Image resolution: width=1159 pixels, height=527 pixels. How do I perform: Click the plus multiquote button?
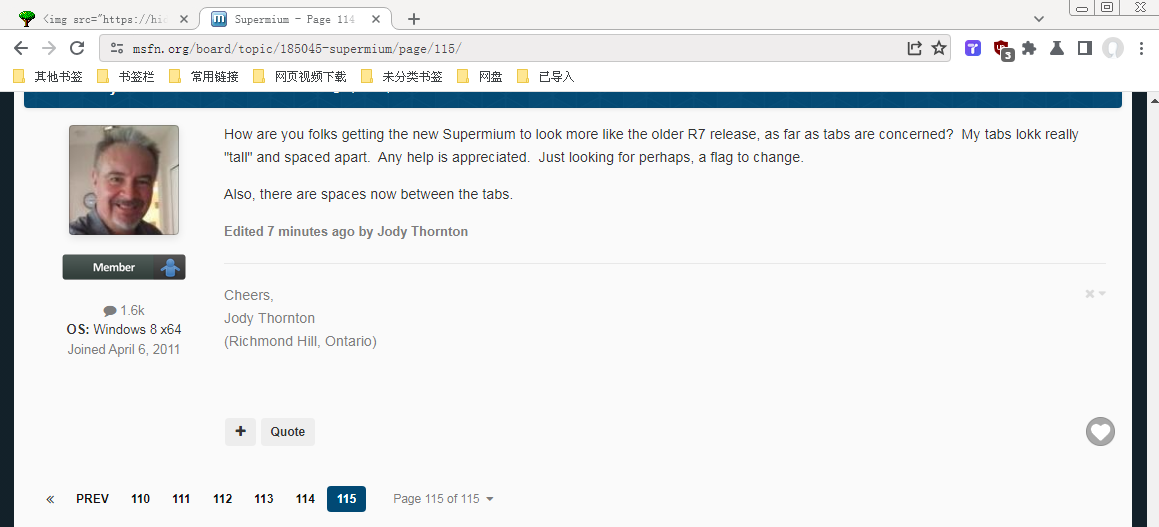[x=240, y=432]
